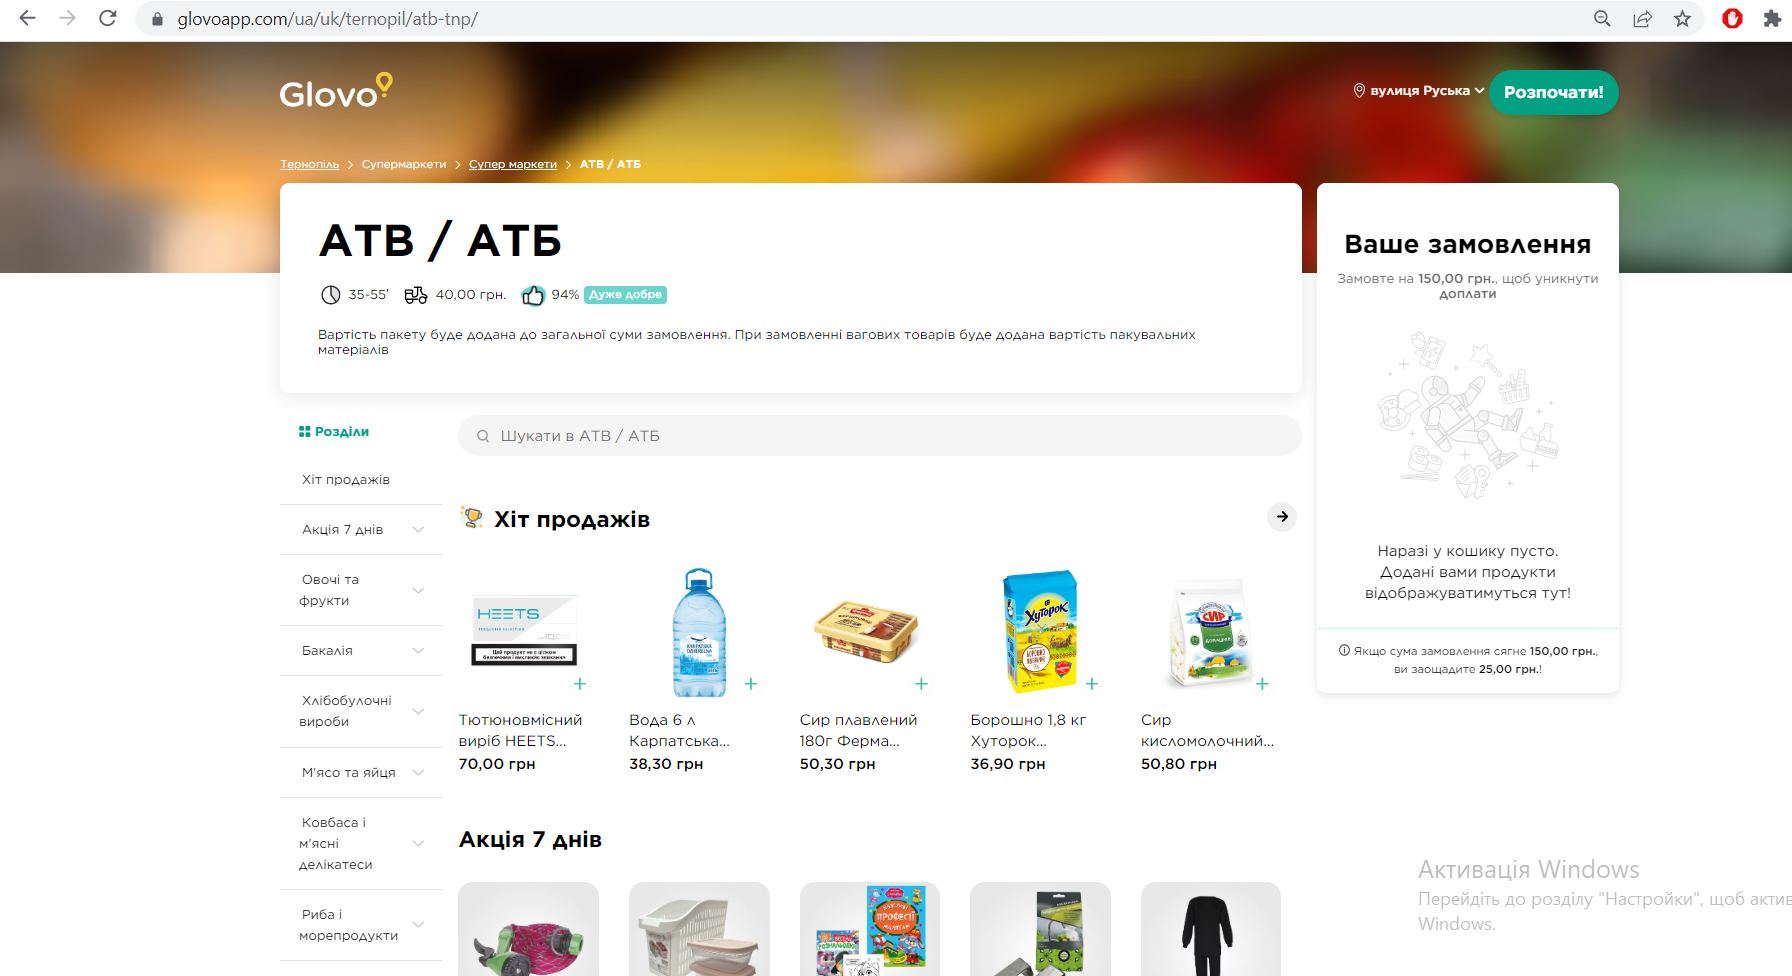Follow the Тернопіль breadcrumb link
The height and width of the screenshot is (976, 1792).
coord(310,164)
